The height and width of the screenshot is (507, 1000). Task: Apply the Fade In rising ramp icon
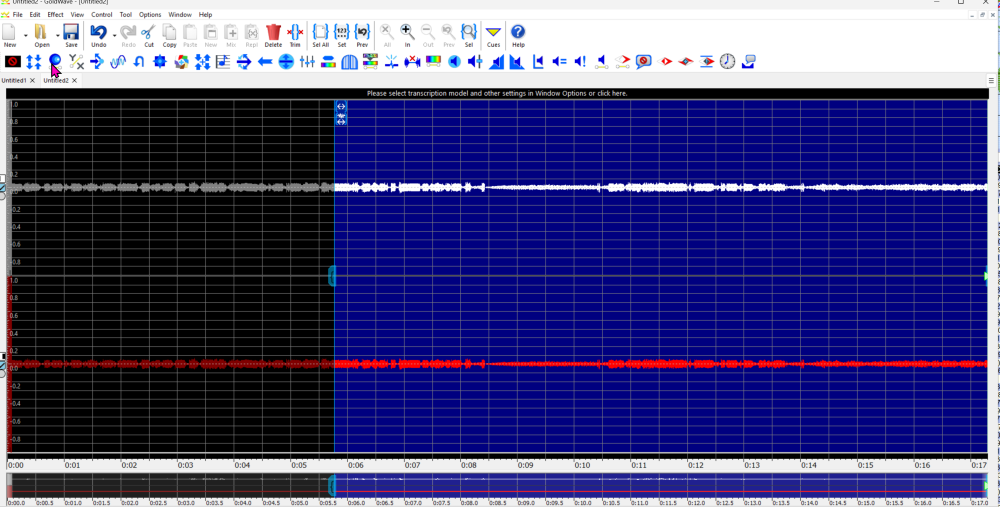pos(496,62)
